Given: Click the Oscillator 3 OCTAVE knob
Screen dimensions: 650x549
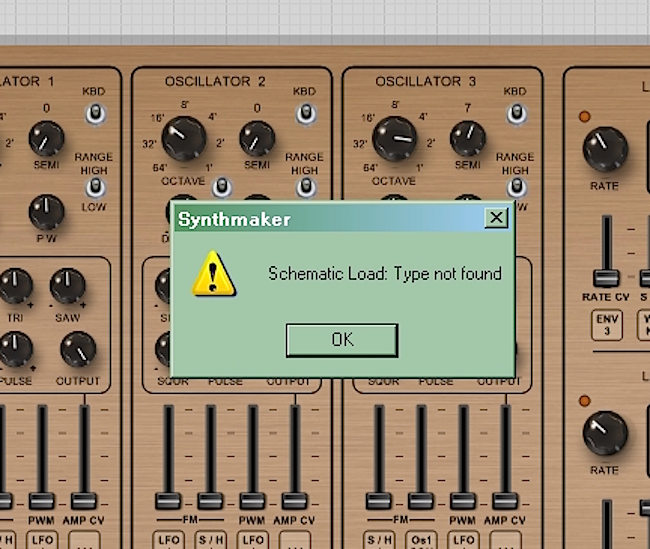Looking at the screenshot, I should pyautogui.click(x=395, y=139).
